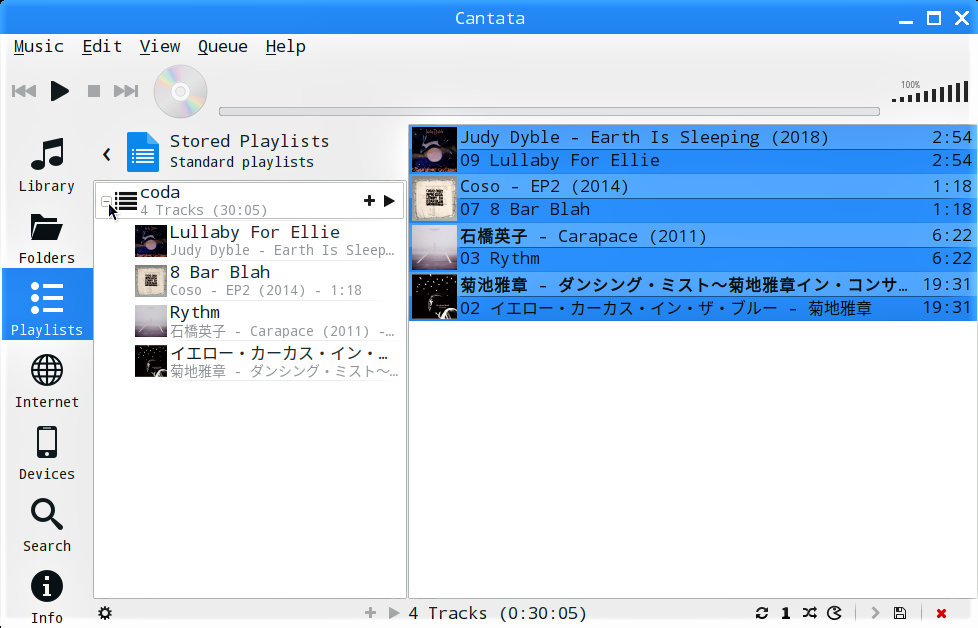Viewport: 978px width, 628px height.
Task: Click the CD cover art icon
Action: (x=180, y=91)
